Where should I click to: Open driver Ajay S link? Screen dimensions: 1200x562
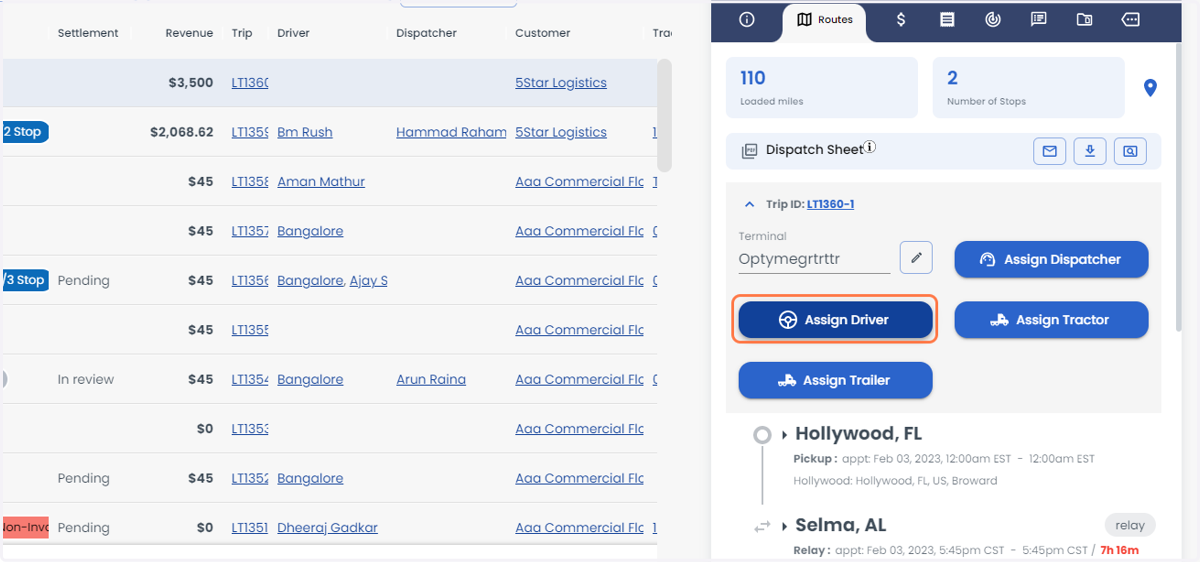coord(368,281)
